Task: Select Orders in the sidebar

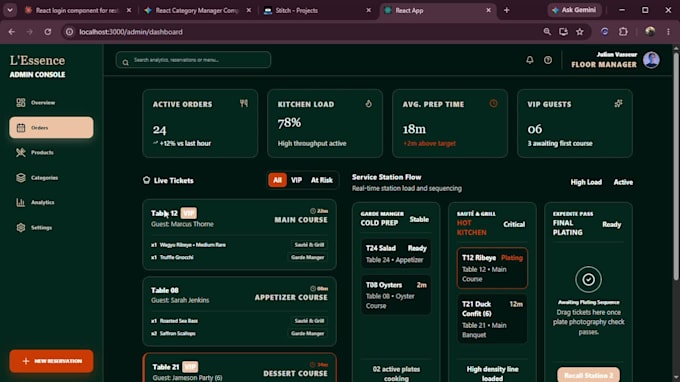Action: [x=51, y=127]
